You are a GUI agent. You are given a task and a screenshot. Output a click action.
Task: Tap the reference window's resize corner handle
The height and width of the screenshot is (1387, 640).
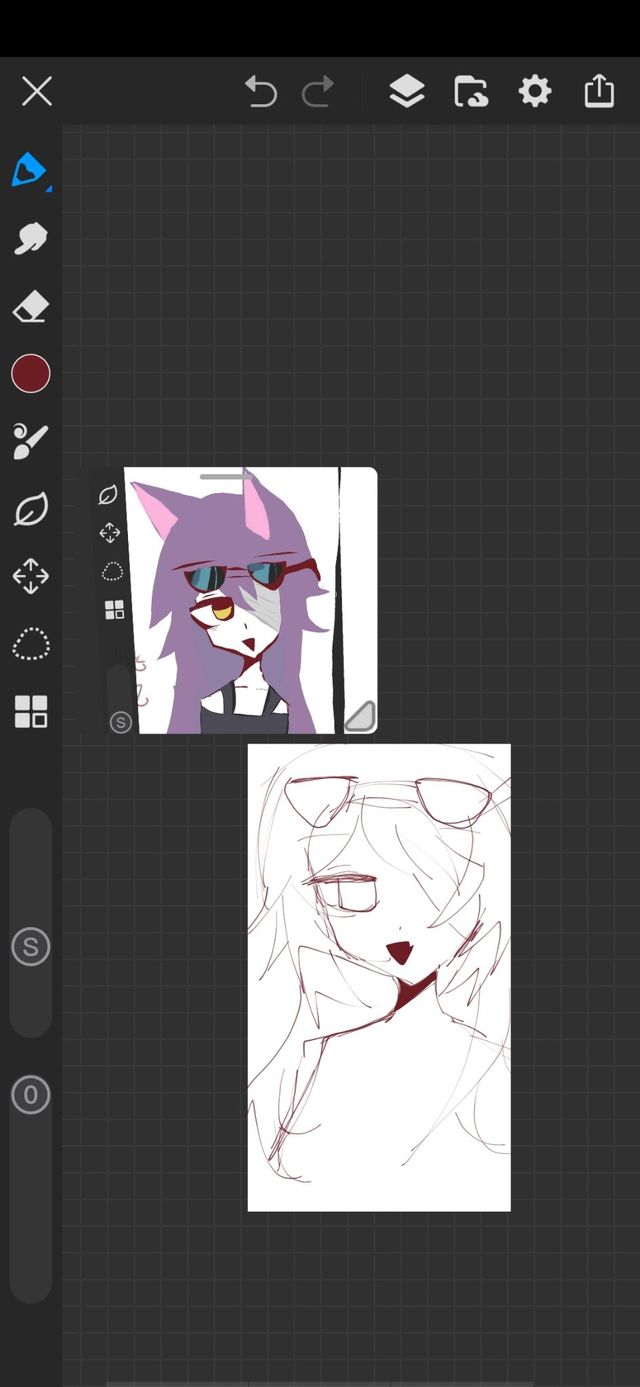point(360,716)
